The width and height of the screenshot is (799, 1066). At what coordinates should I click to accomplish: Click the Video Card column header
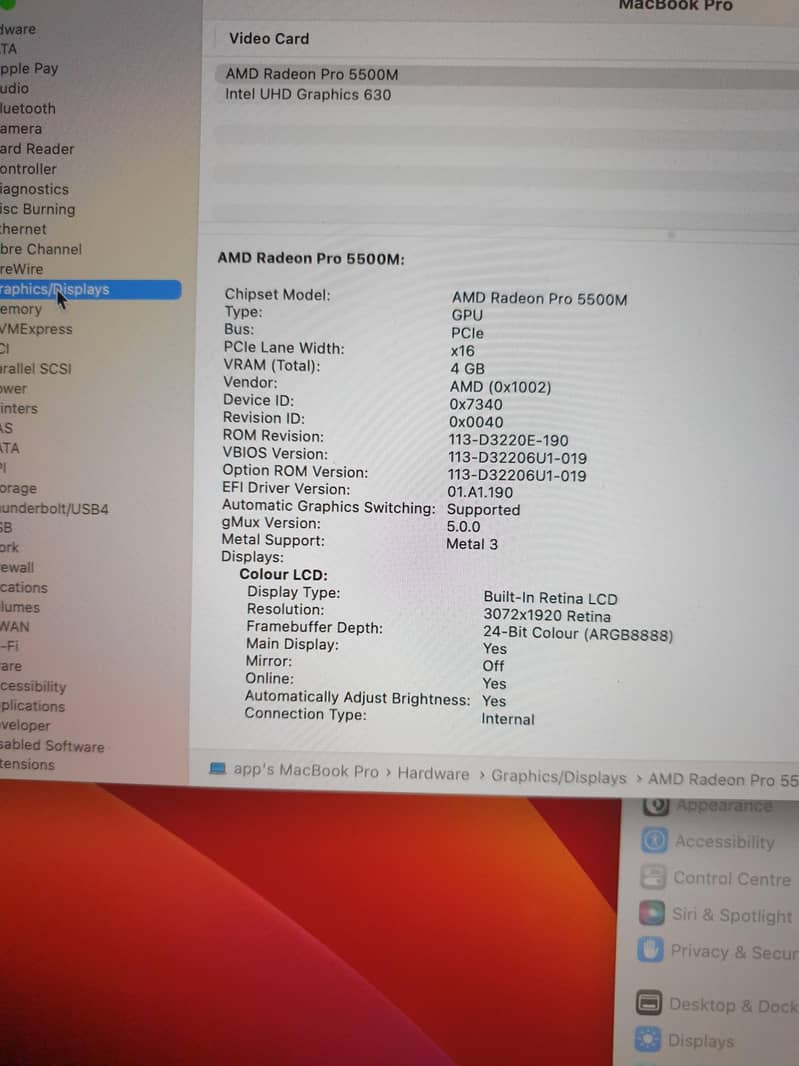click(x=269, y=39)
